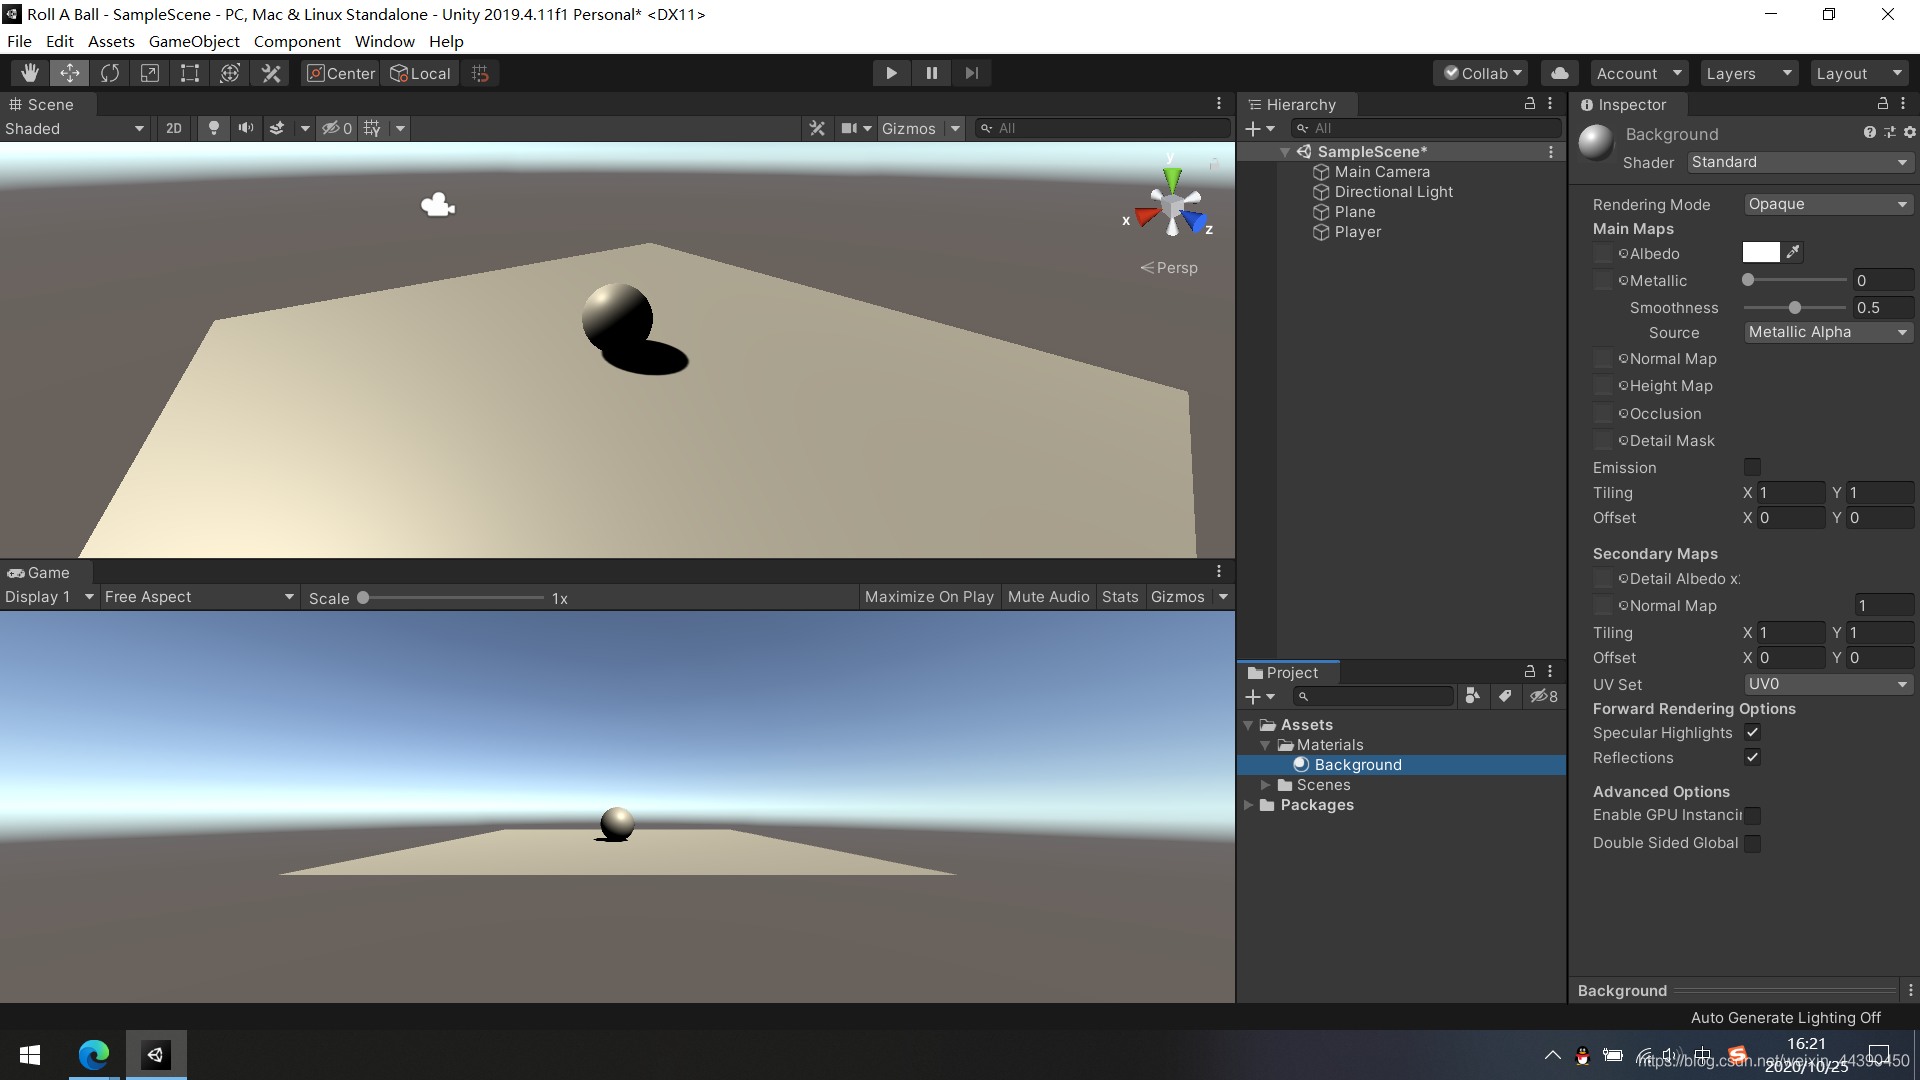Select the Transform tool
The height and width of the screenshot is (1080, 1920).
(x=230, y=73)
